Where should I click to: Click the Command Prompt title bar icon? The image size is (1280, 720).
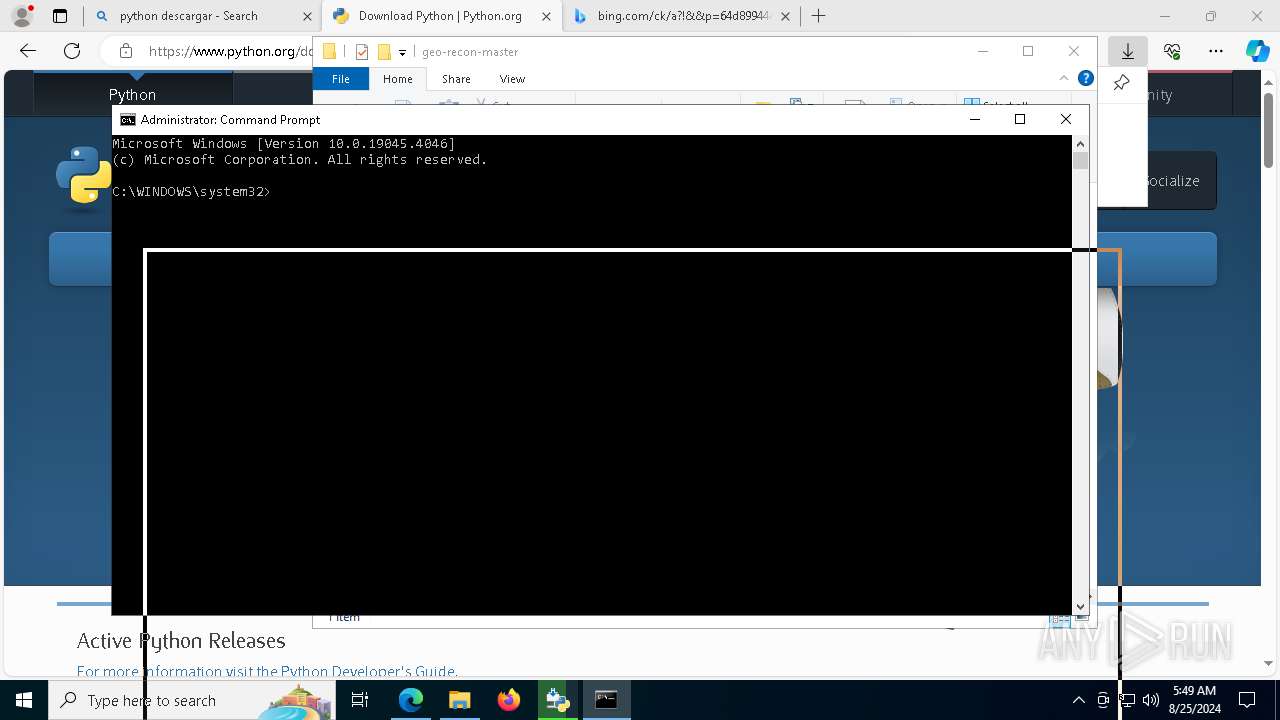(x=127, y=119)
